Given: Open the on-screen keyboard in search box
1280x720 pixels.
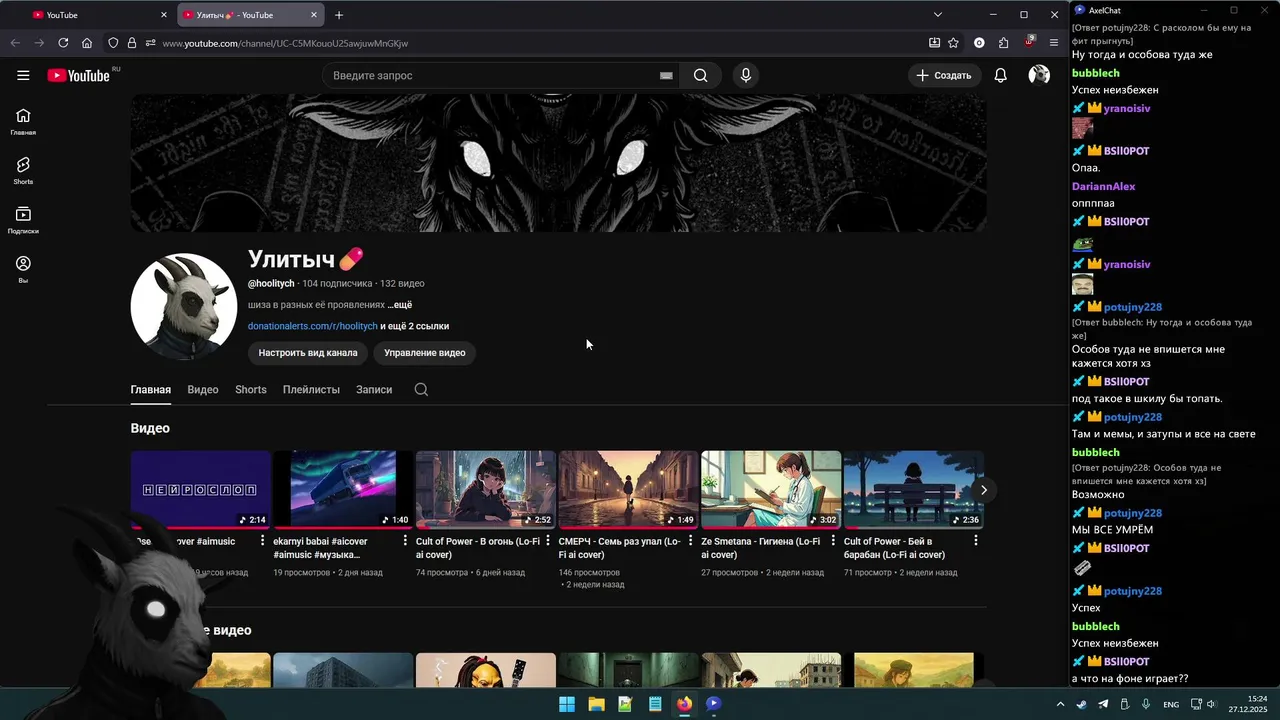Looking at the screenshot, I should [x=666, y=76].
